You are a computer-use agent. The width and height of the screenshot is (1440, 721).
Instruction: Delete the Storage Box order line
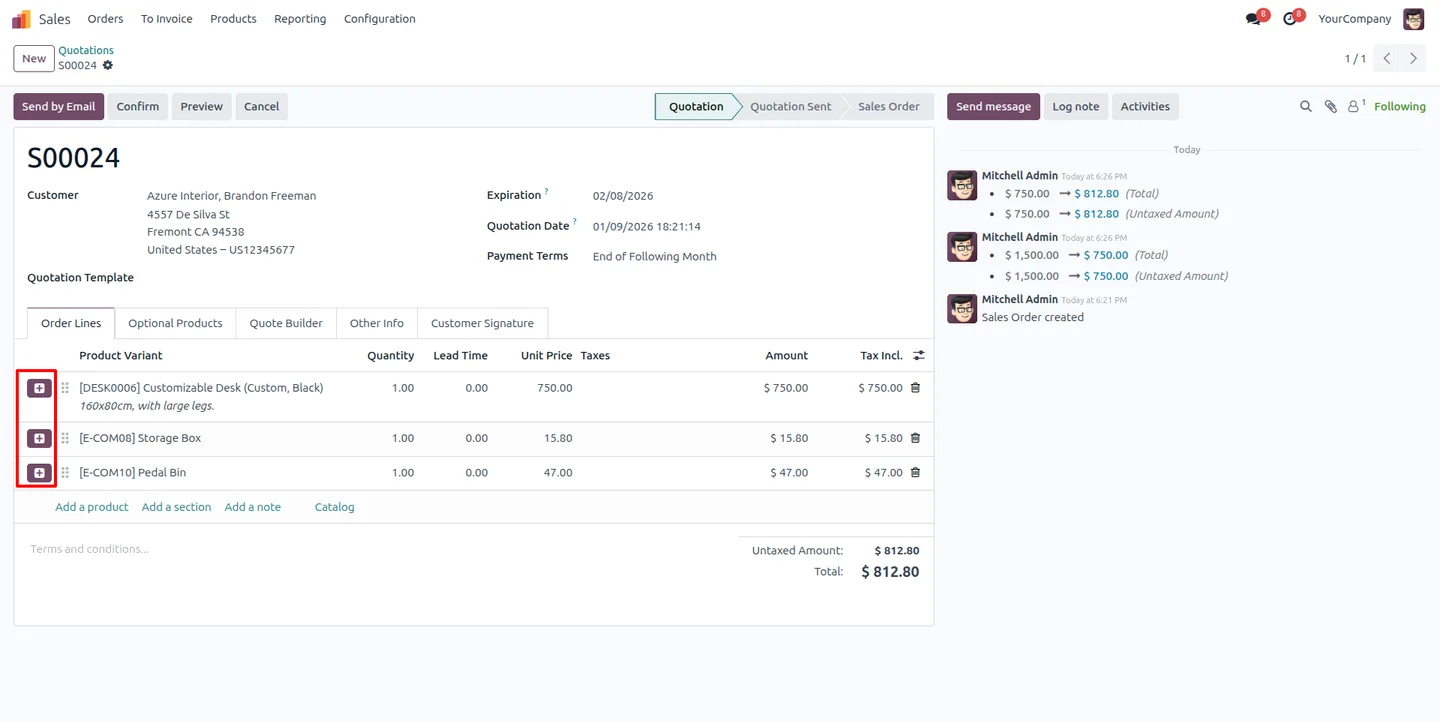pos(915,438)
